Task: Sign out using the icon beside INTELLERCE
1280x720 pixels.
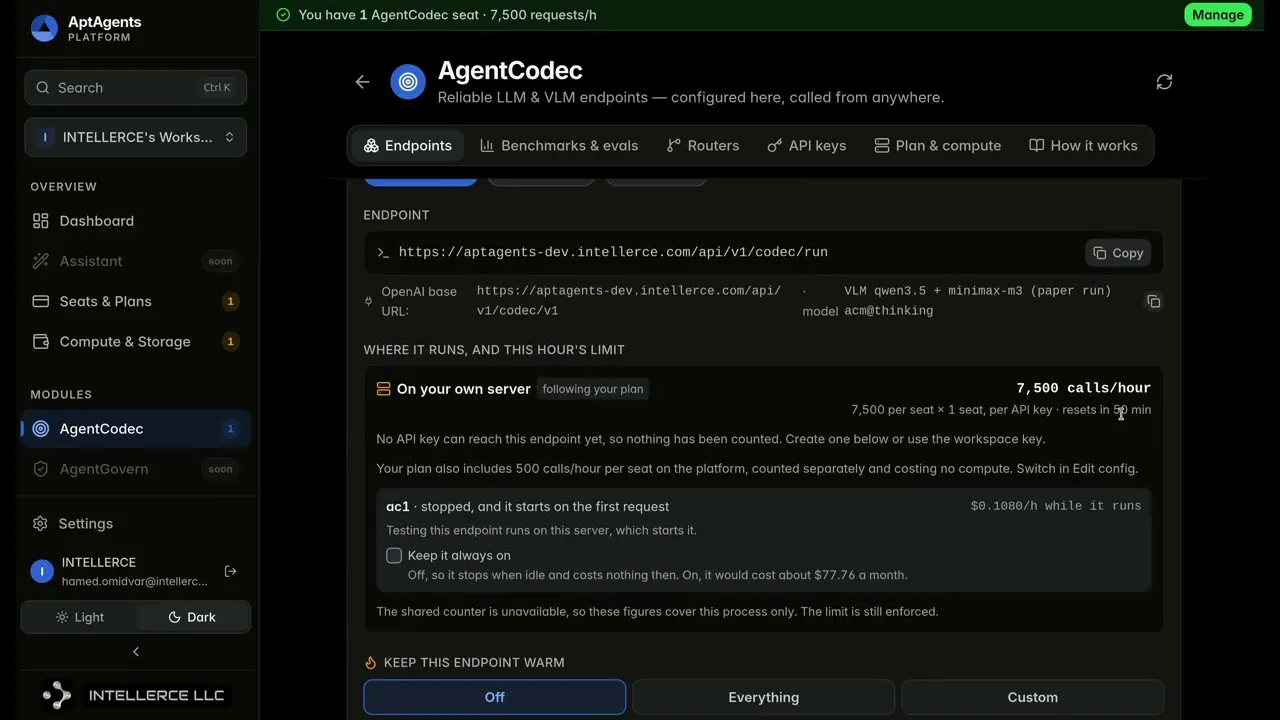Action: 231,571
